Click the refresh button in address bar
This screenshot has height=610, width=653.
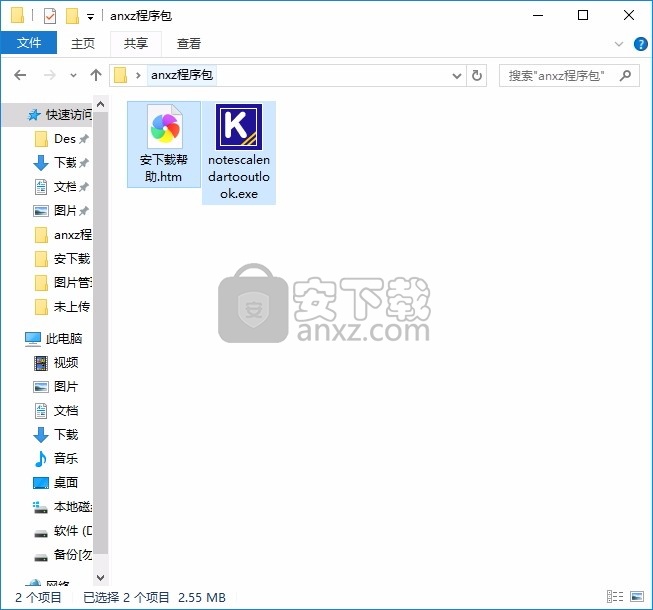tap(477, 75)
